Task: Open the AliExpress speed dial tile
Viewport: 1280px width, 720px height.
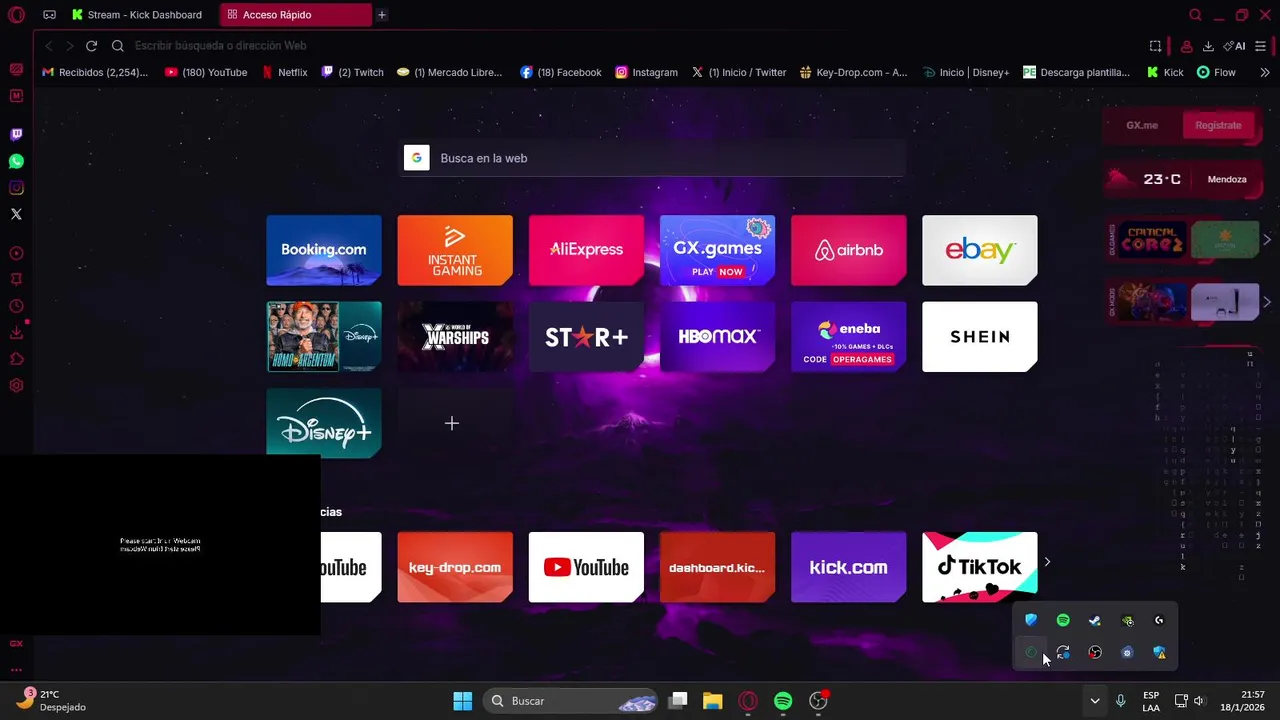Action: [x=586, y=250]
